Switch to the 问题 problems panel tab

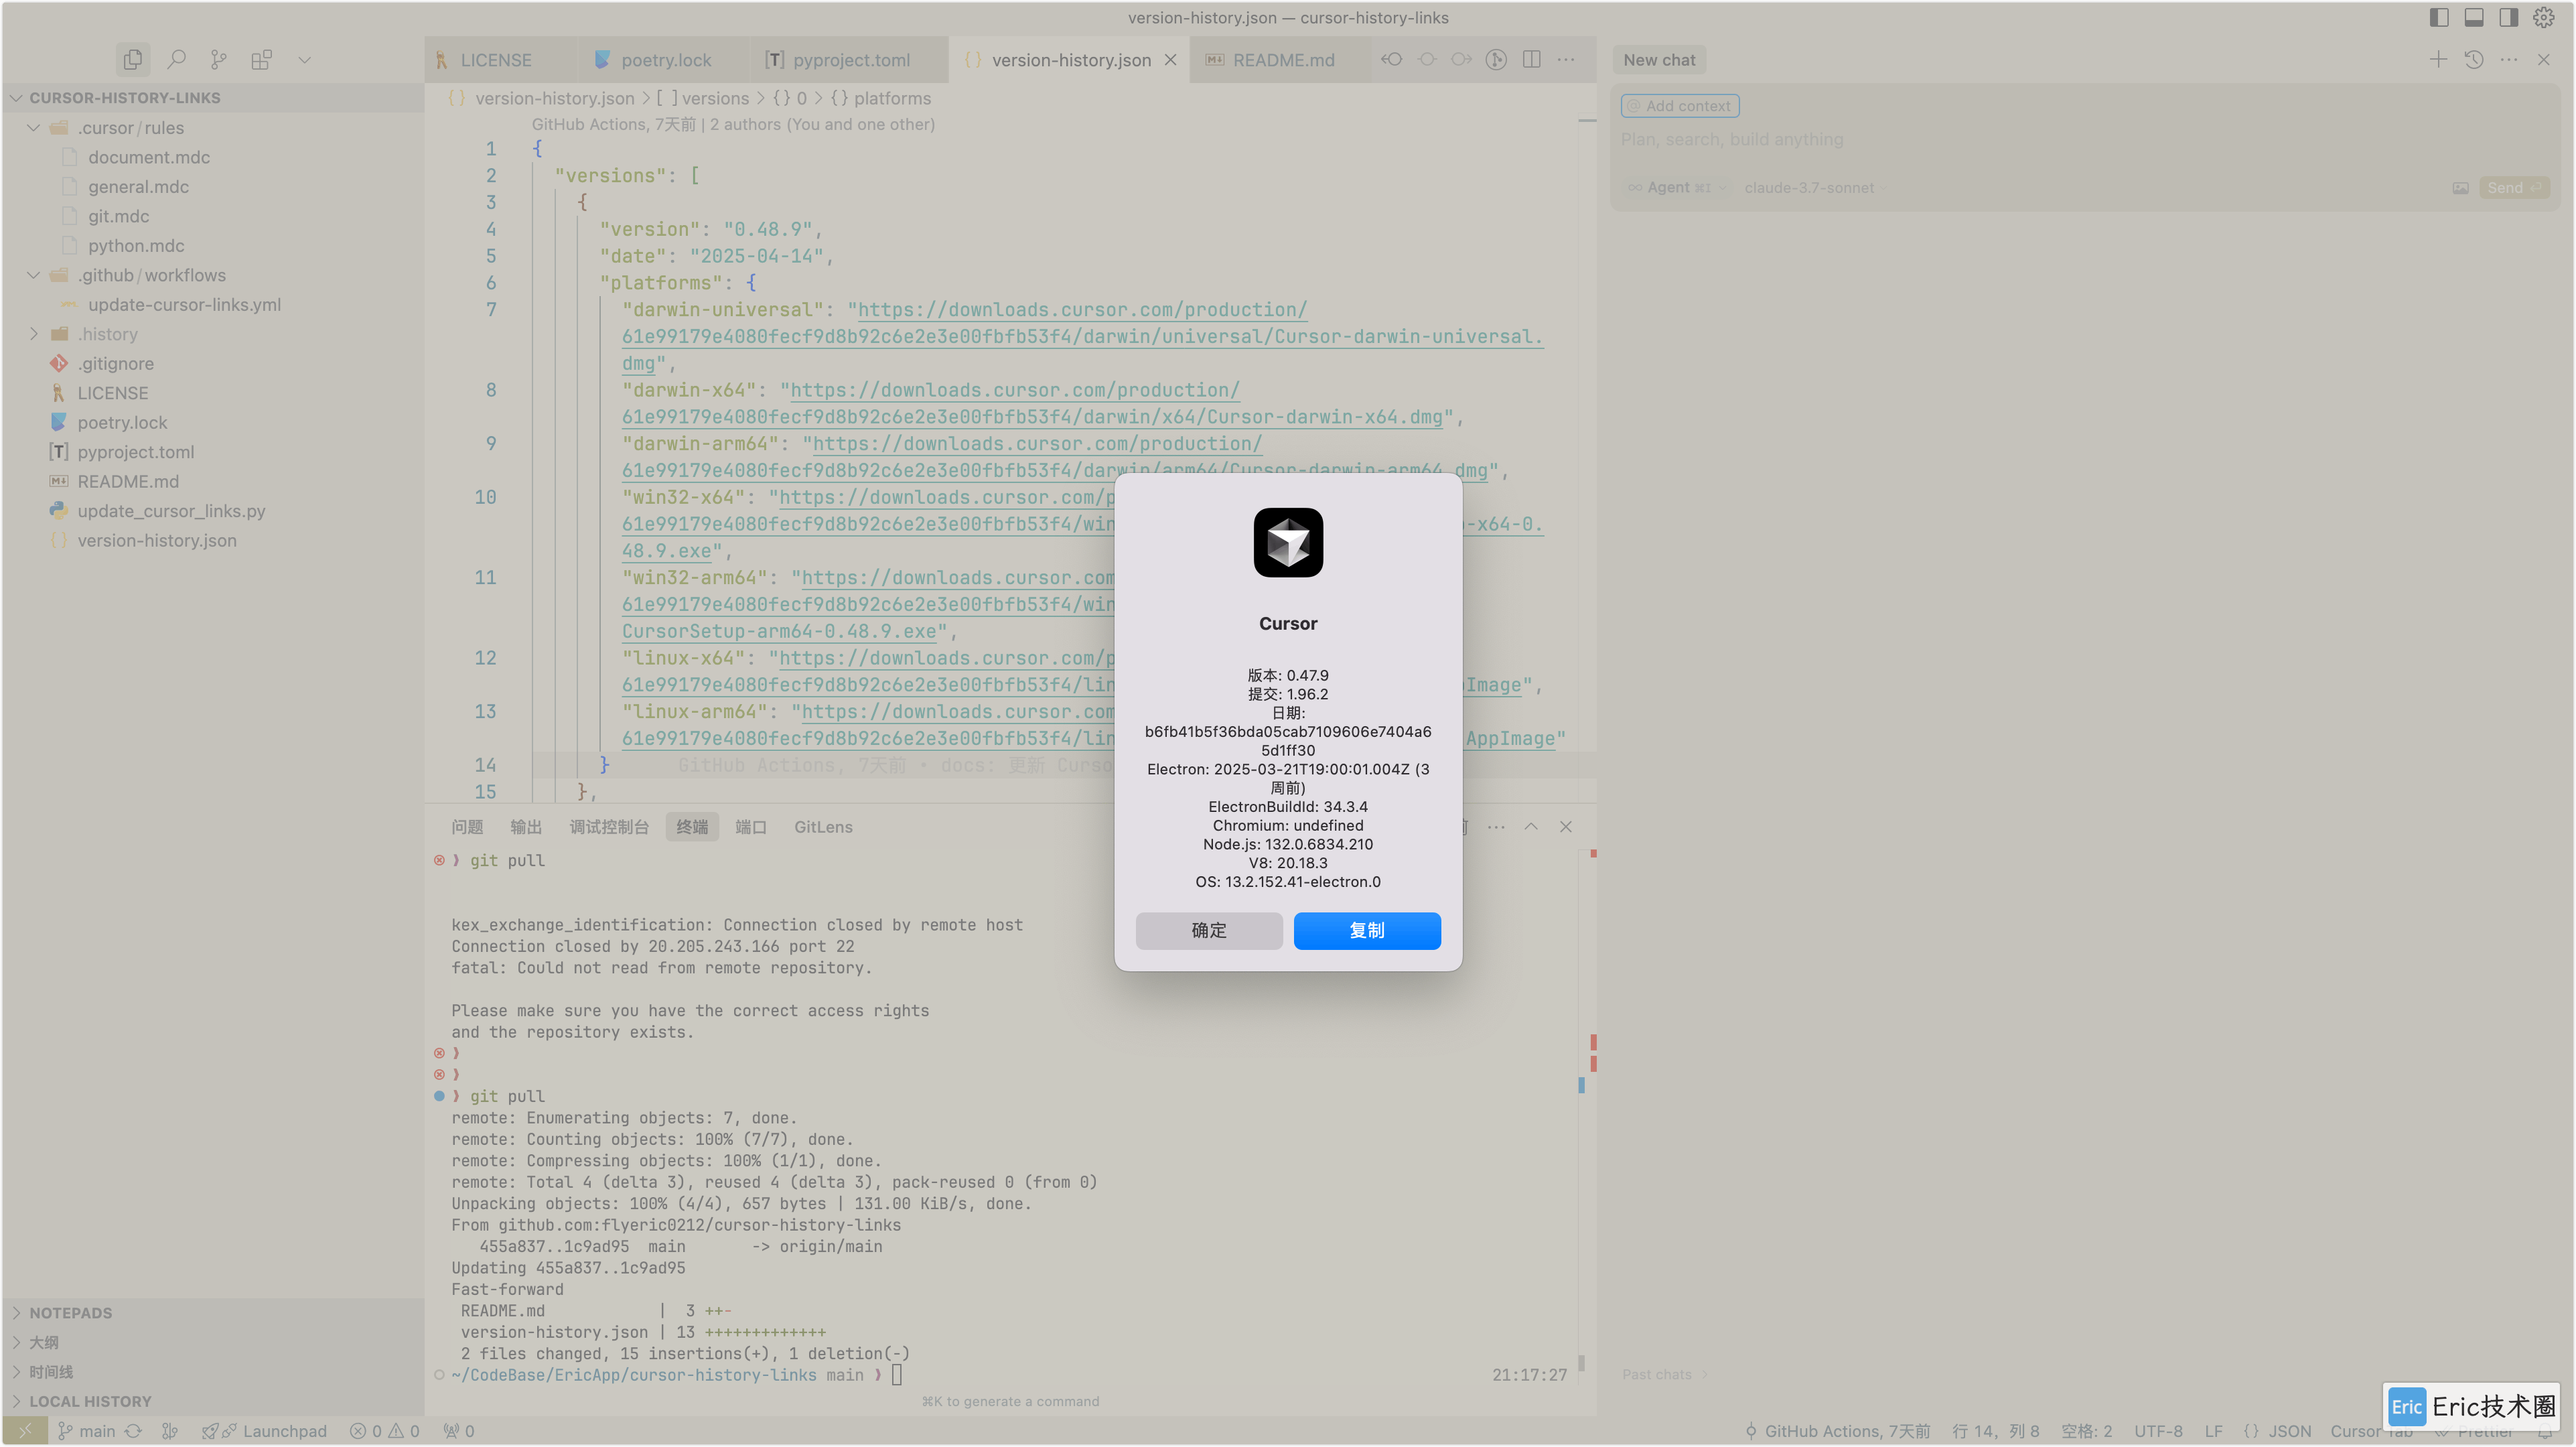coord(467,827)
